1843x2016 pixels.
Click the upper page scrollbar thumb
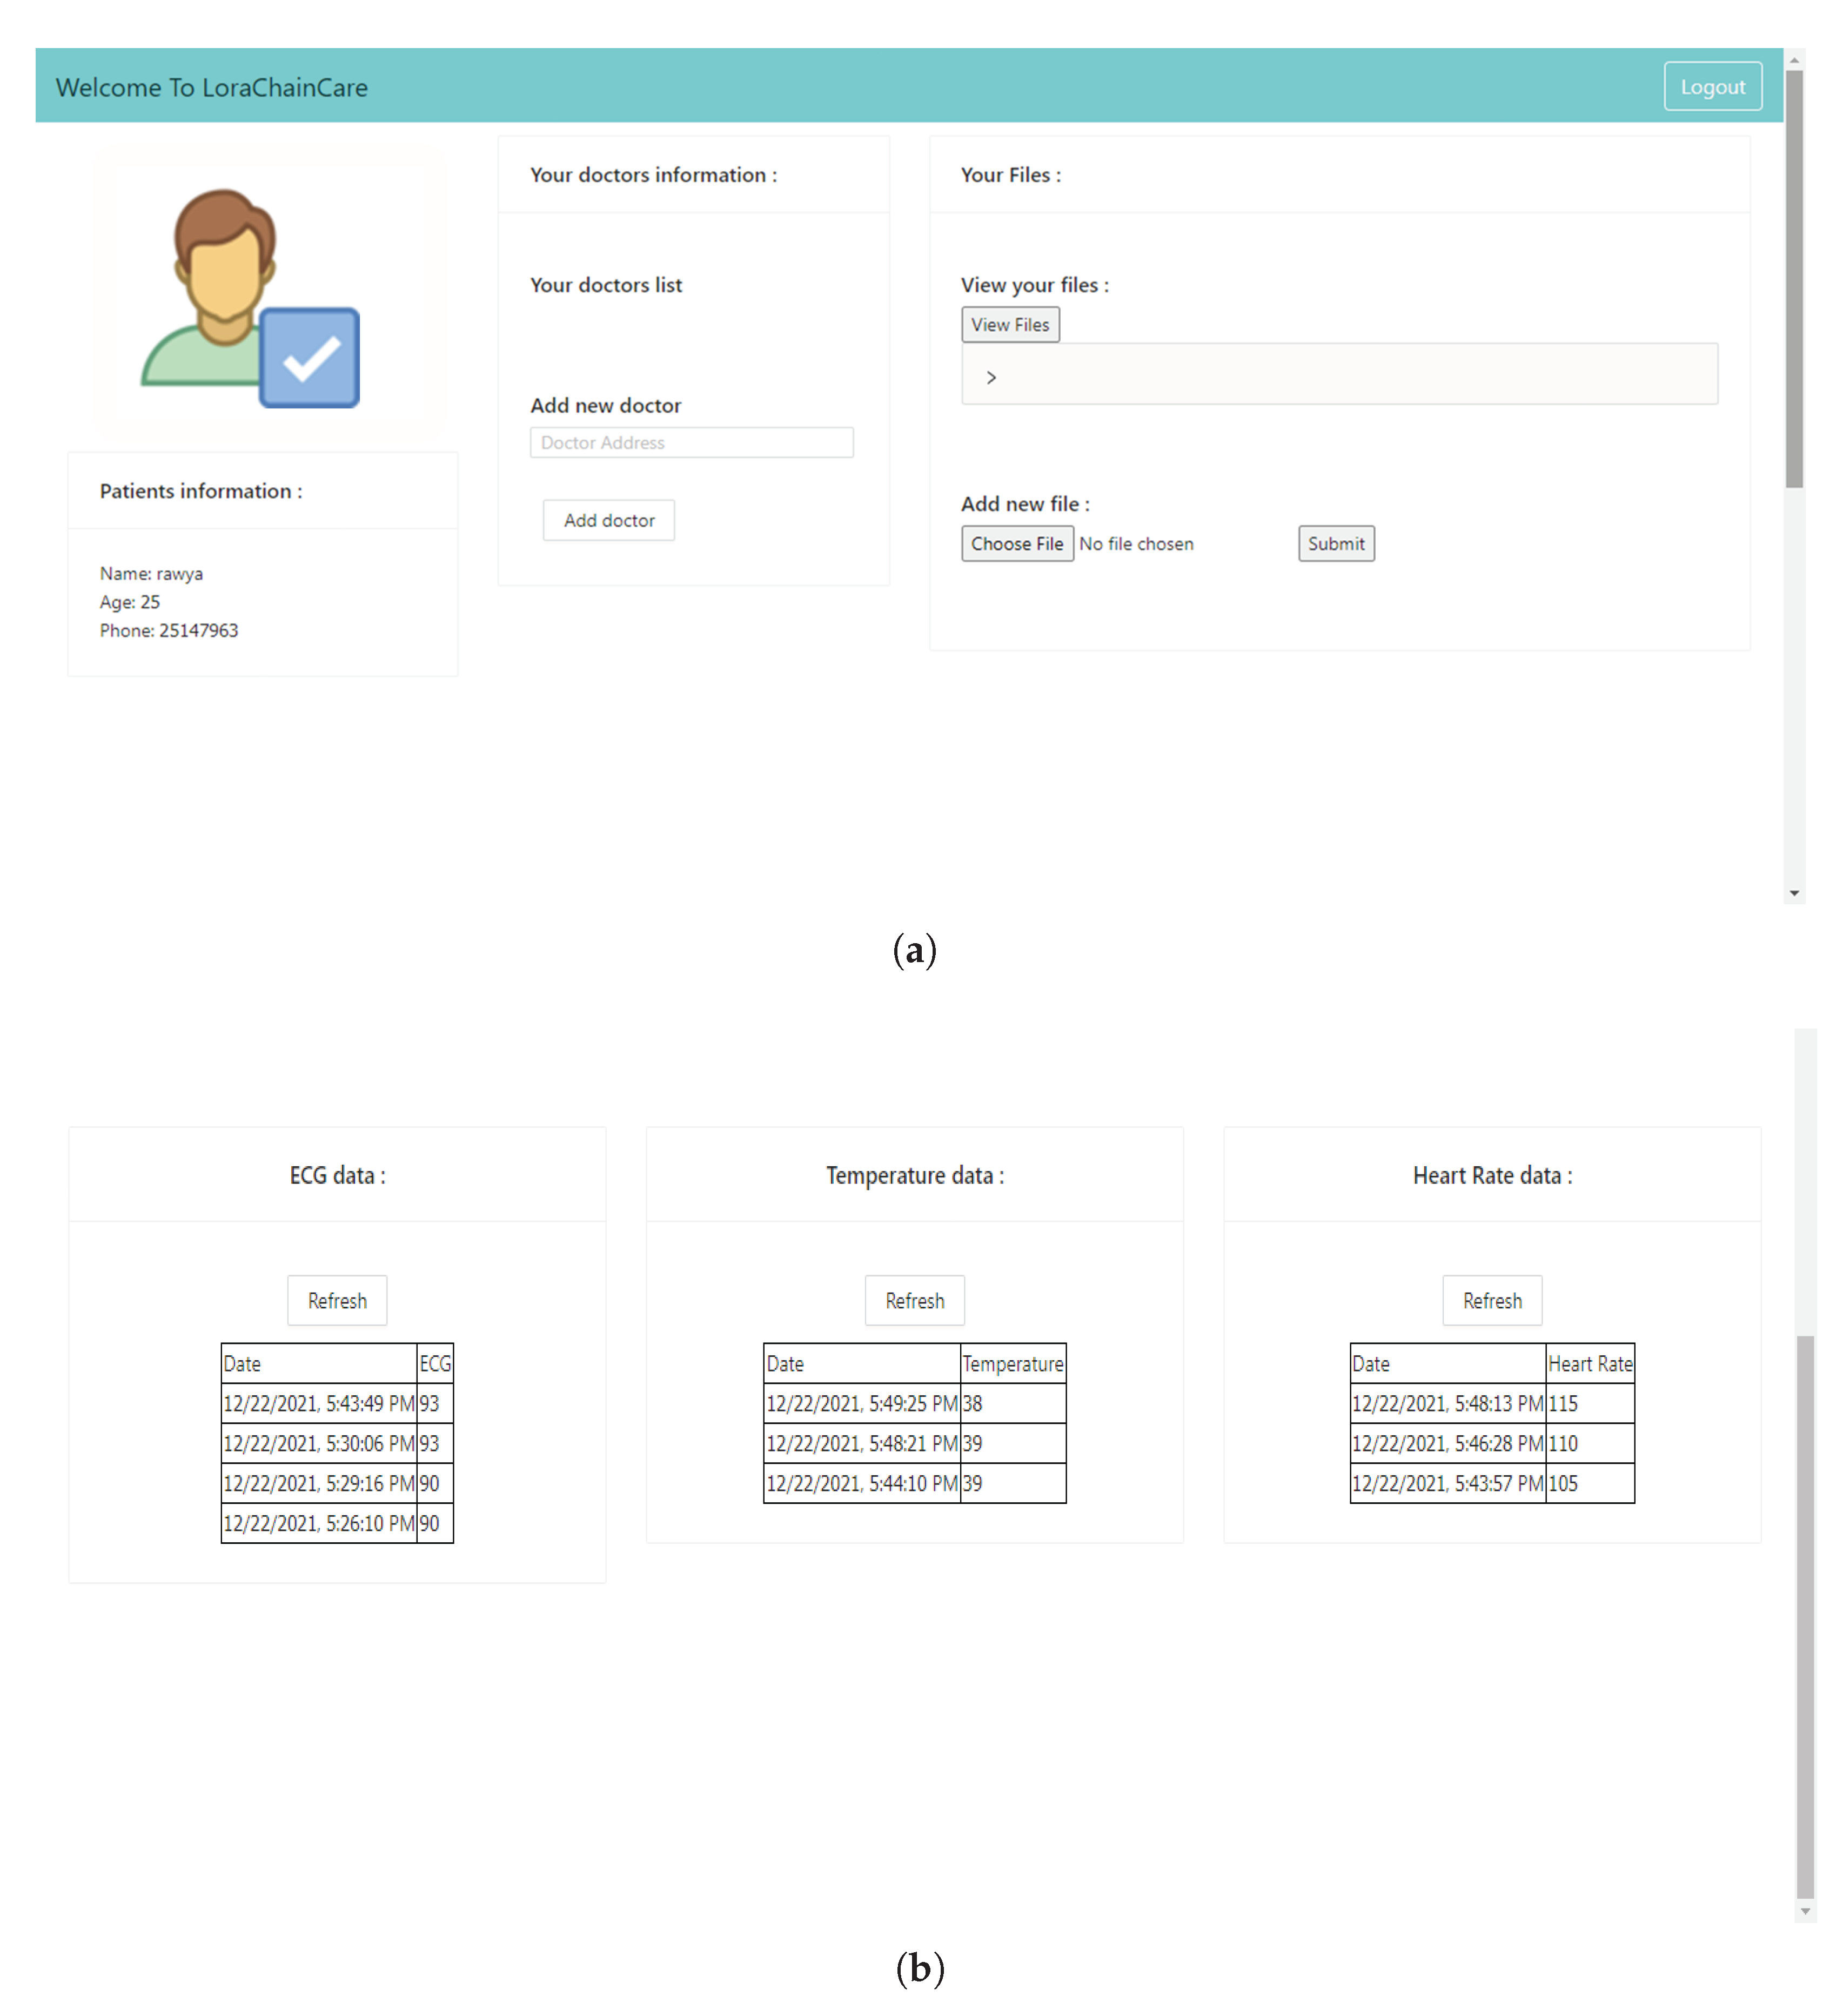[1794, 280]
